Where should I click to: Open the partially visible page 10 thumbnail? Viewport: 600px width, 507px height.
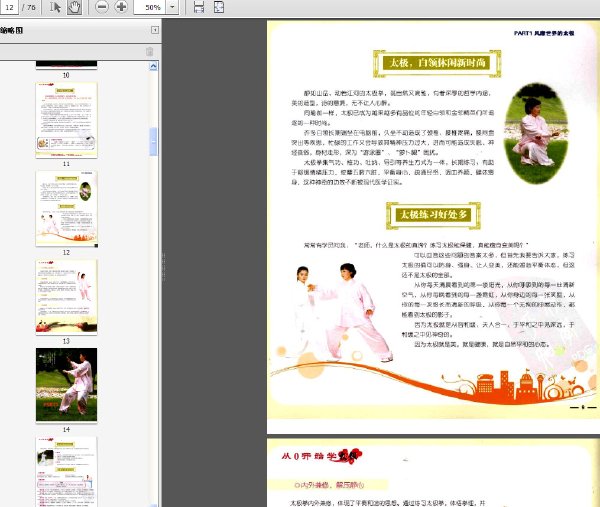[67, 65]
